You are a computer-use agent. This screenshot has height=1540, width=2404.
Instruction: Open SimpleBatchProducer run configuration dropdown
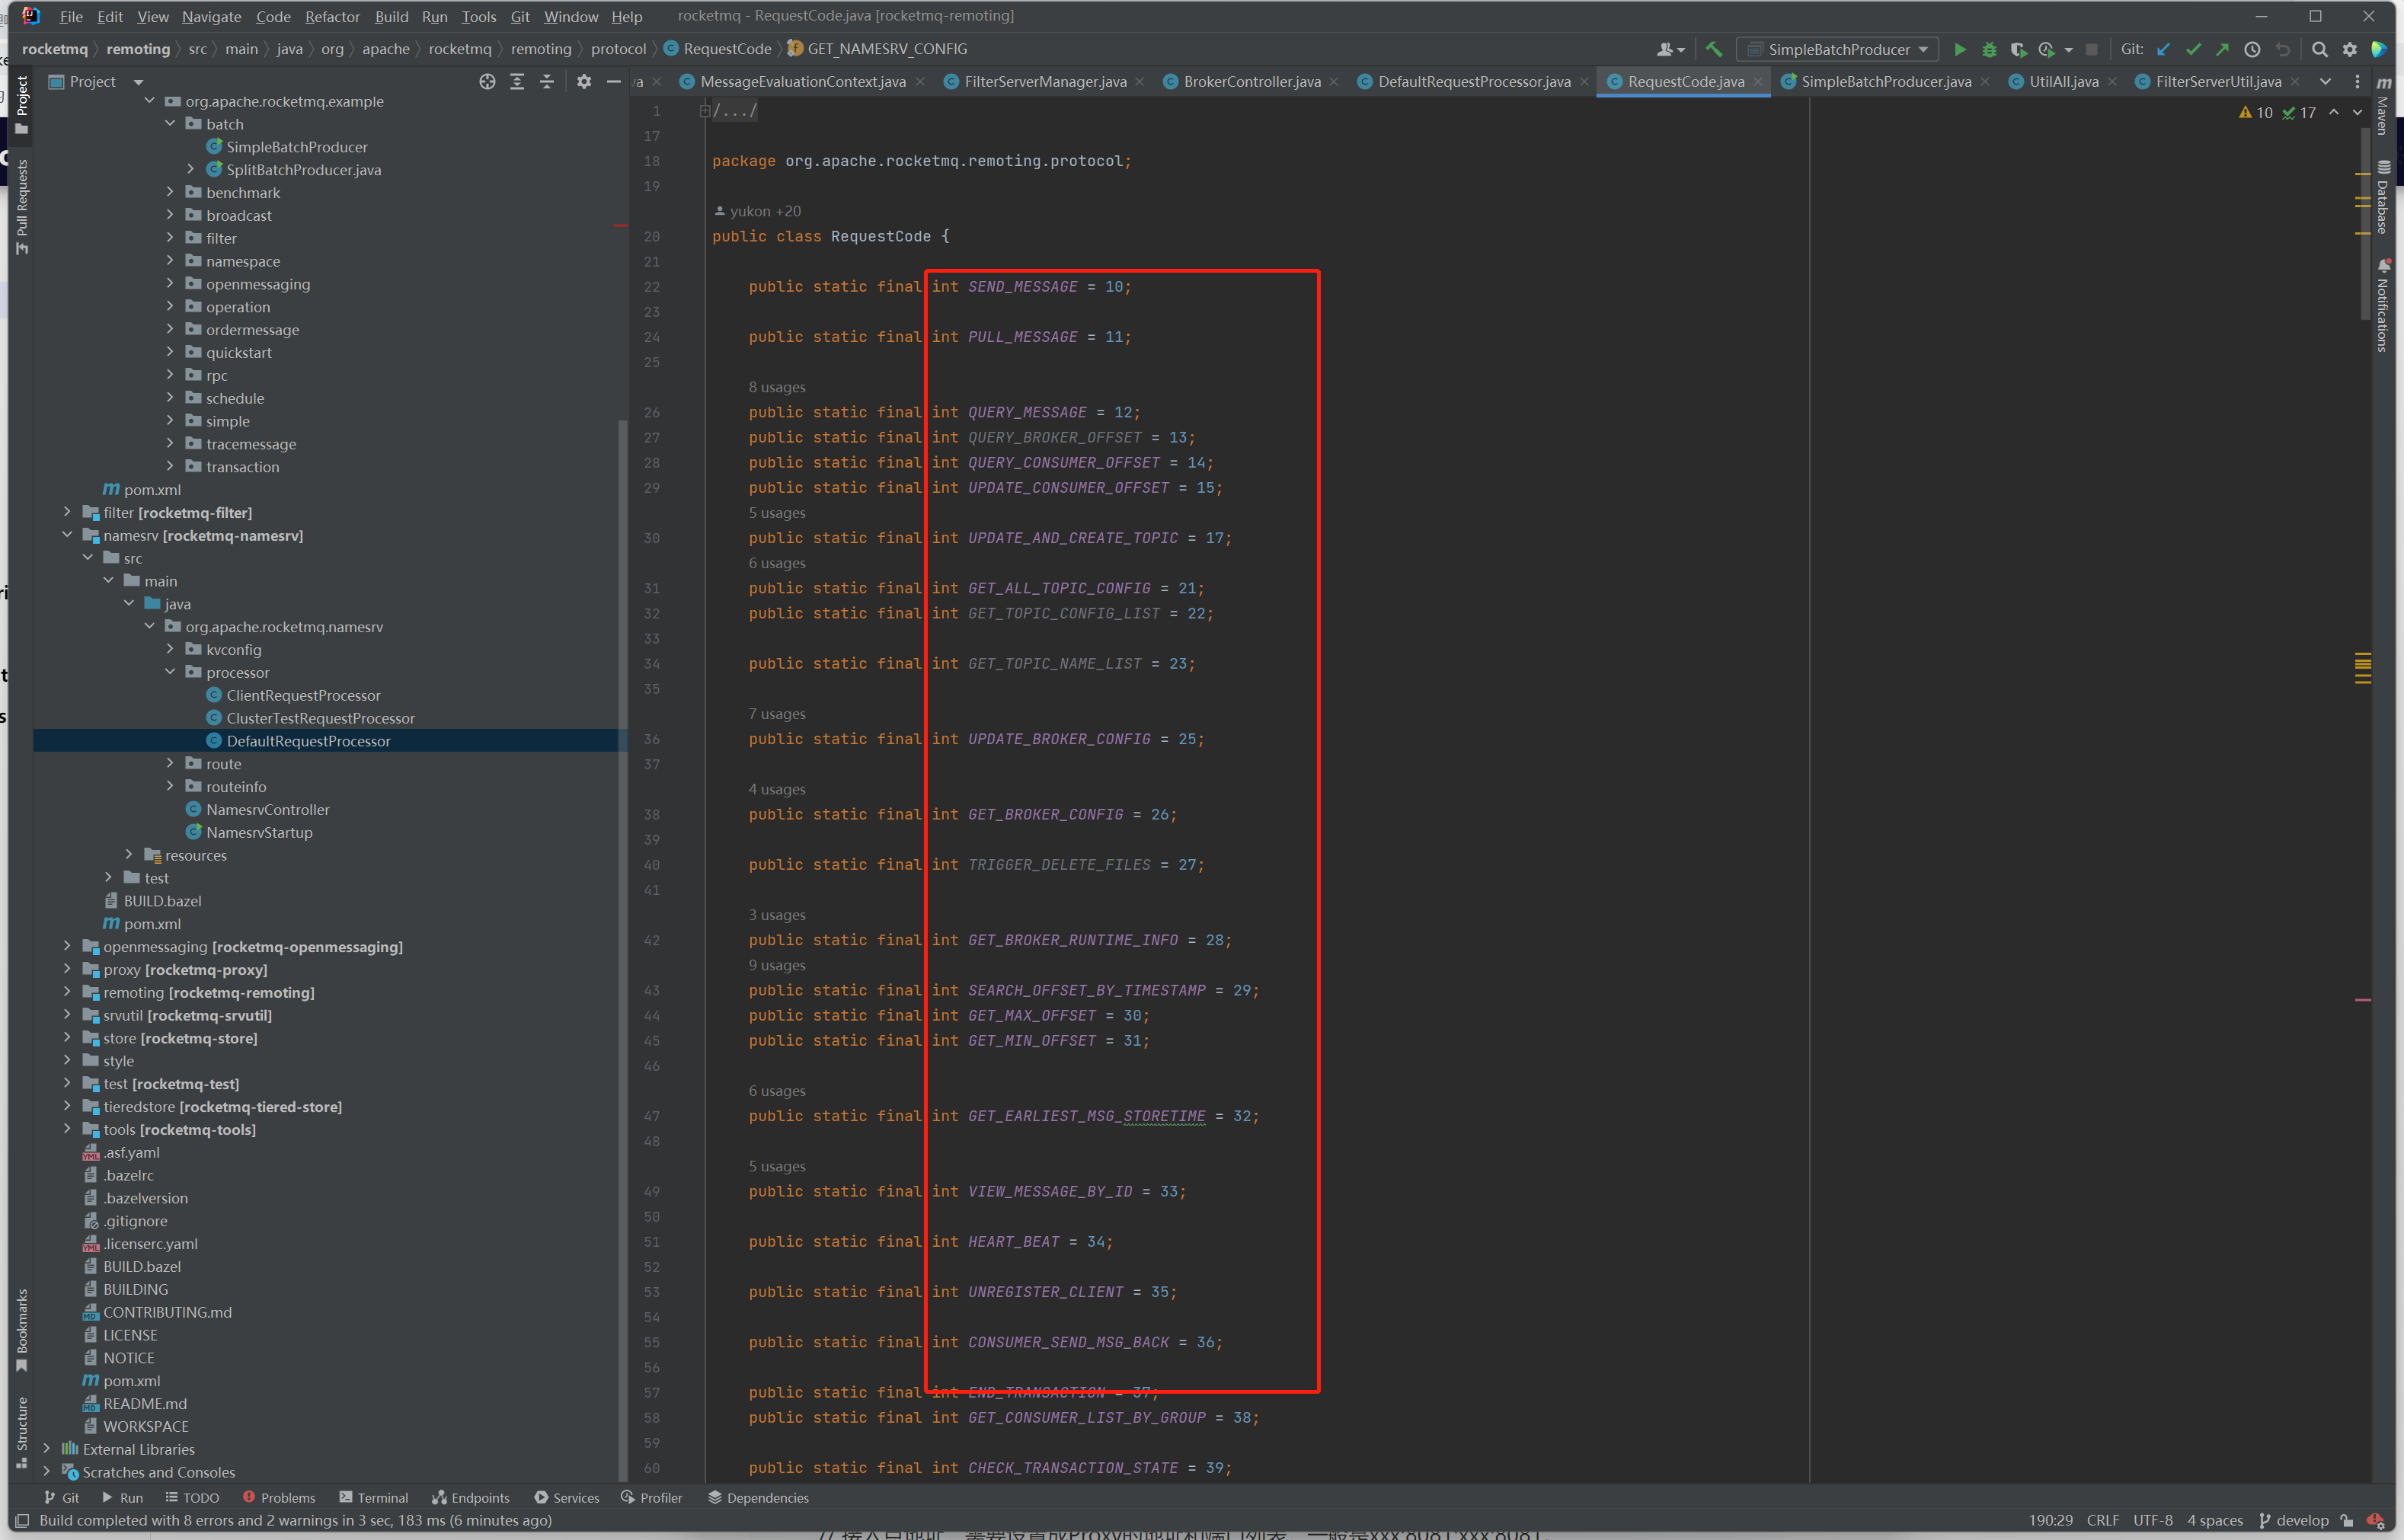click(1838, 49)
